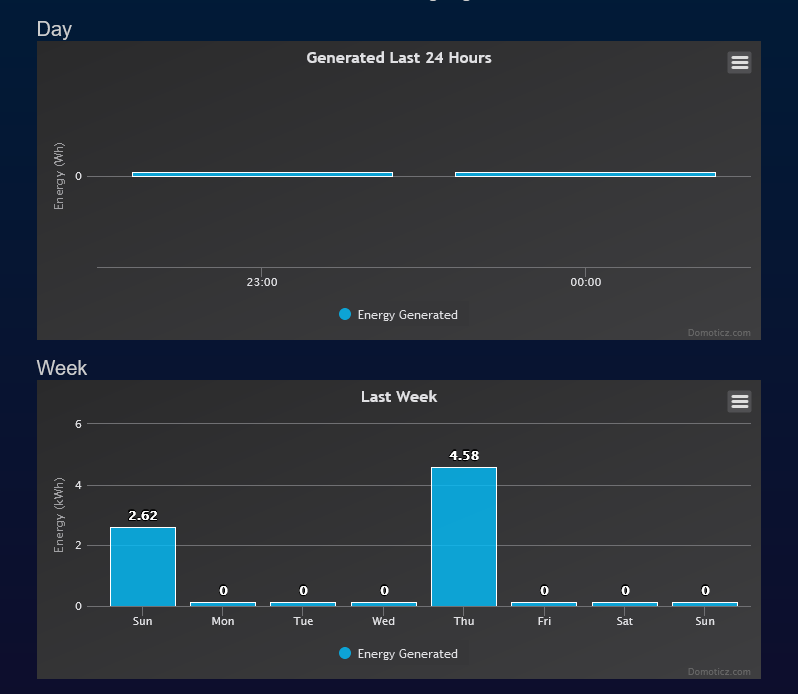The height and width of the screenshot is (694, 798).
Task: Select the Wednesday zero-value bar
Action: [x=384, y=604]
